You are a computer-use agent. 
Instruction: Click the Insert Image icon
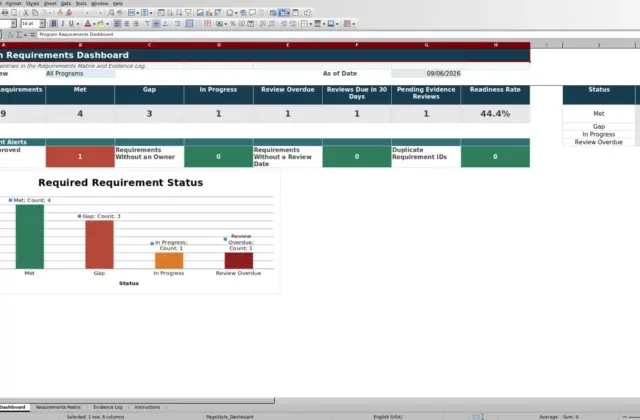[200, 13]
